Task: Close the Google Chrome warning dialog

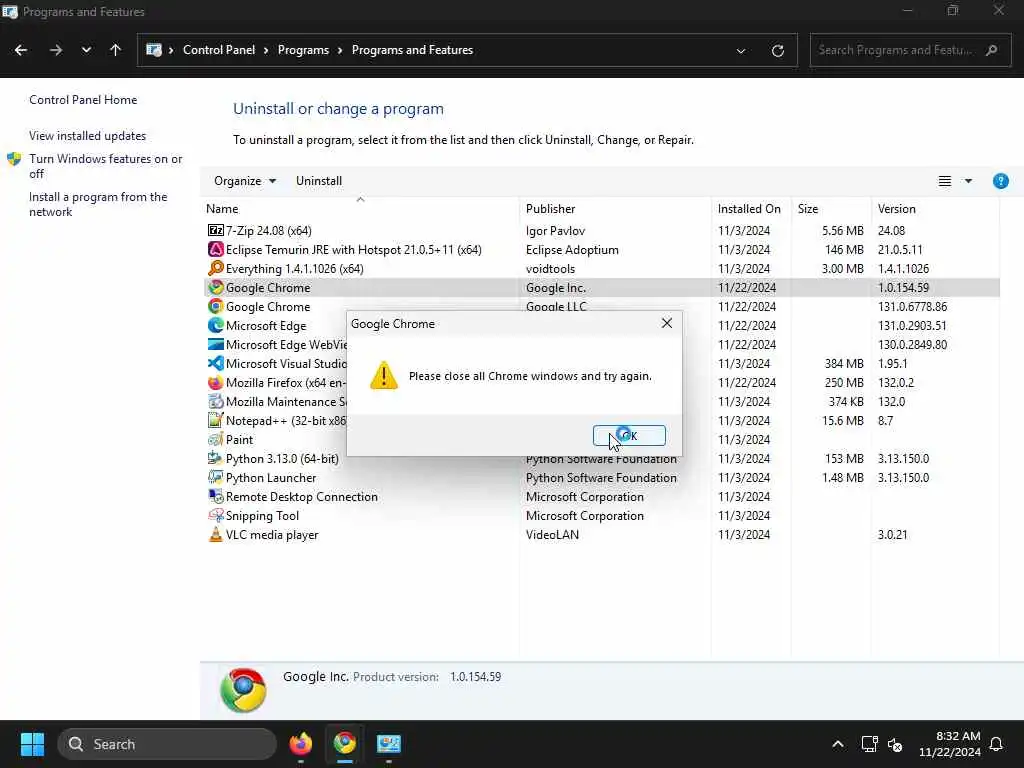Action: (666, 323)
